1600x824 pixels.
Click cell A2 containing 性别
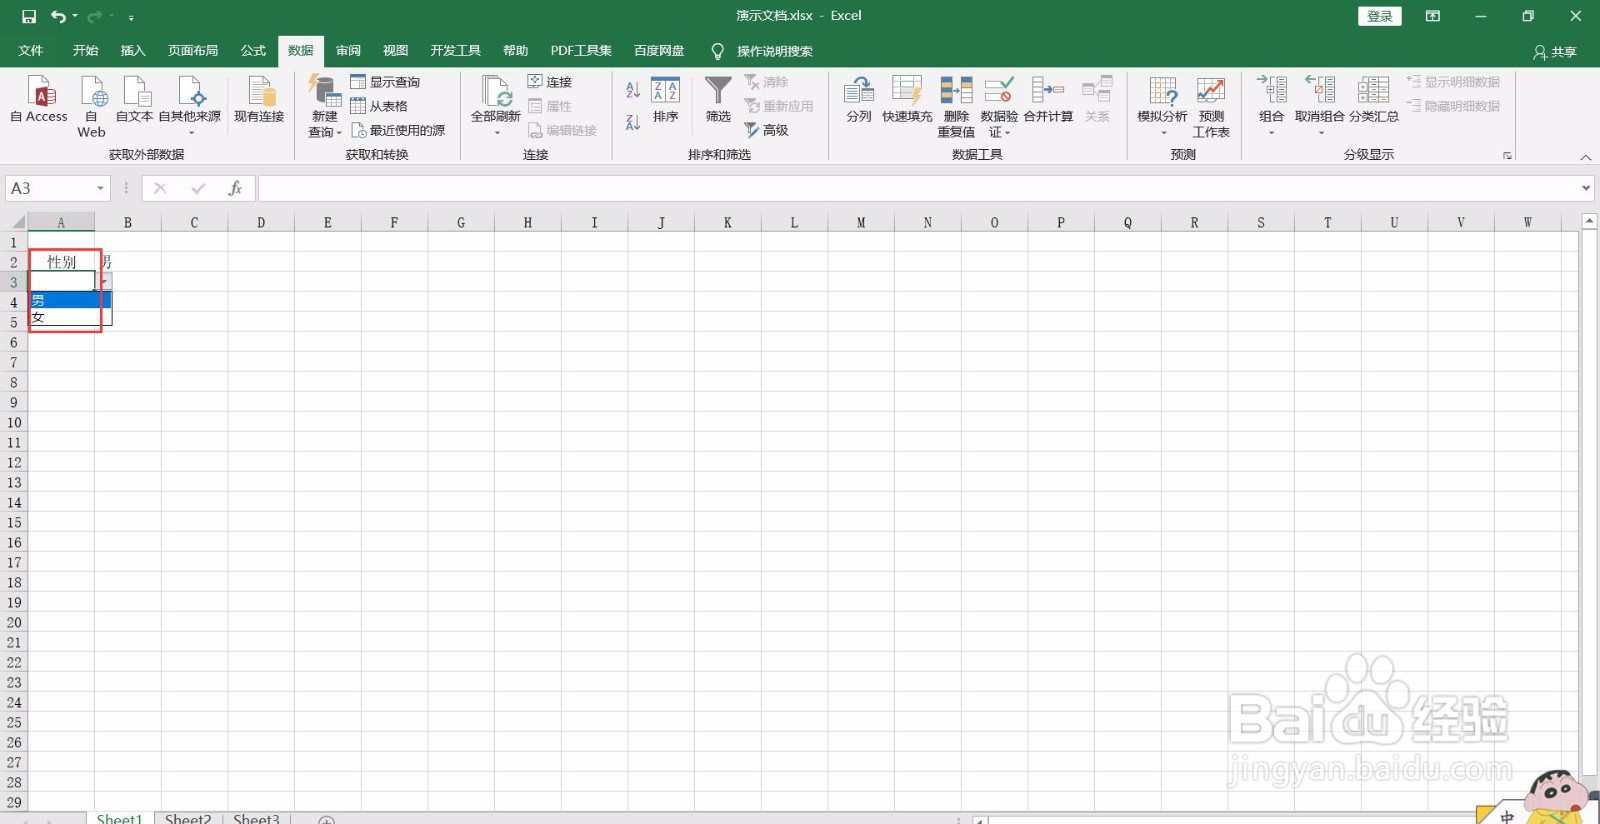pos(61,262)
